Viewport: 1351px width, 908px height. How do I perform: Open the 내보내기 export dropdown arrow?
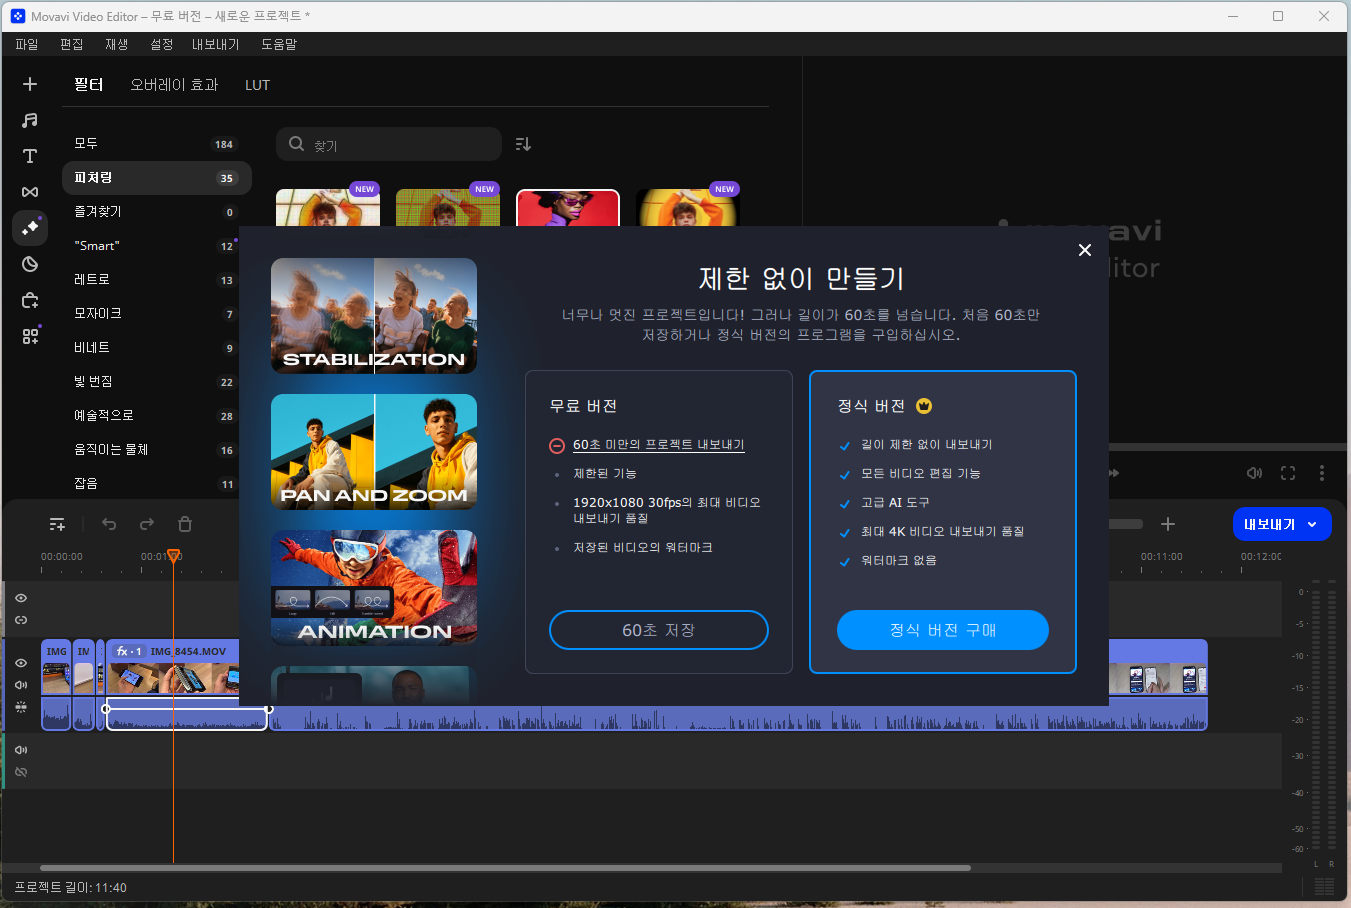1312,524
